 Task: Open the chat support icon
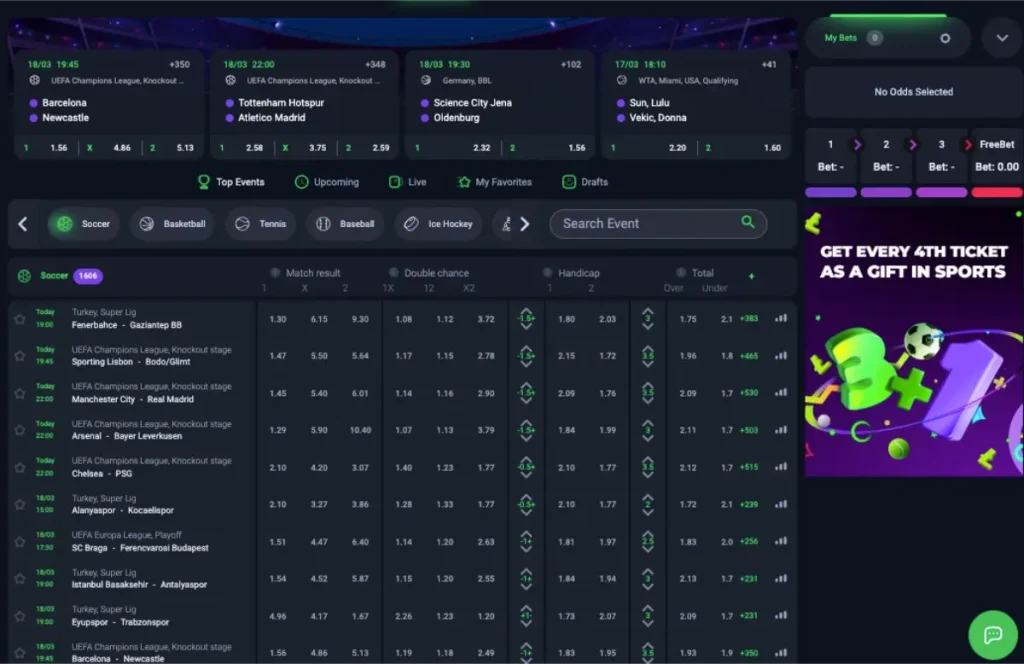coord(993,634)
